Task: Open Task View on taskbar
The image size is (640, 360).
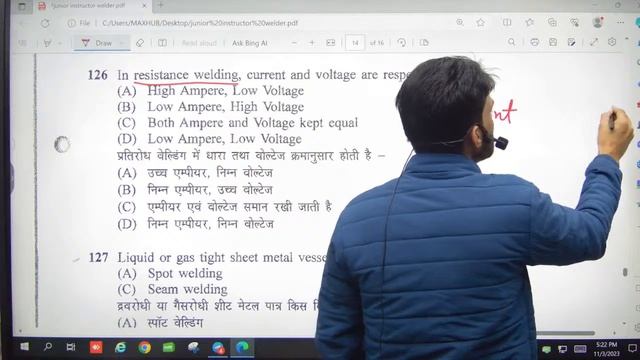Action: 71,347
